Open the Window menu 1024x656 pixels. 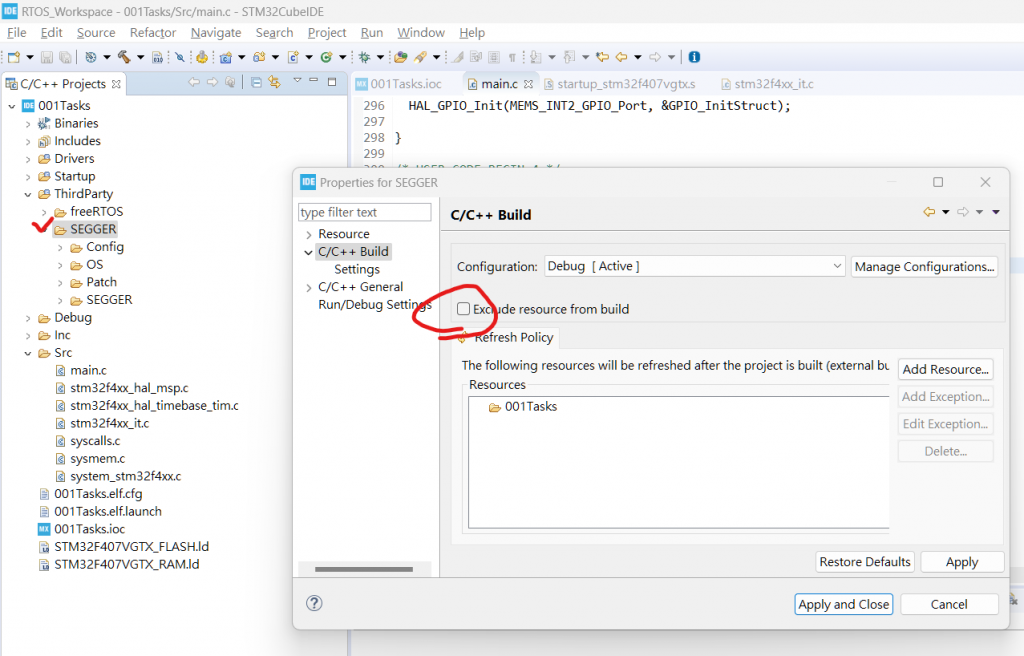[421, 33]
